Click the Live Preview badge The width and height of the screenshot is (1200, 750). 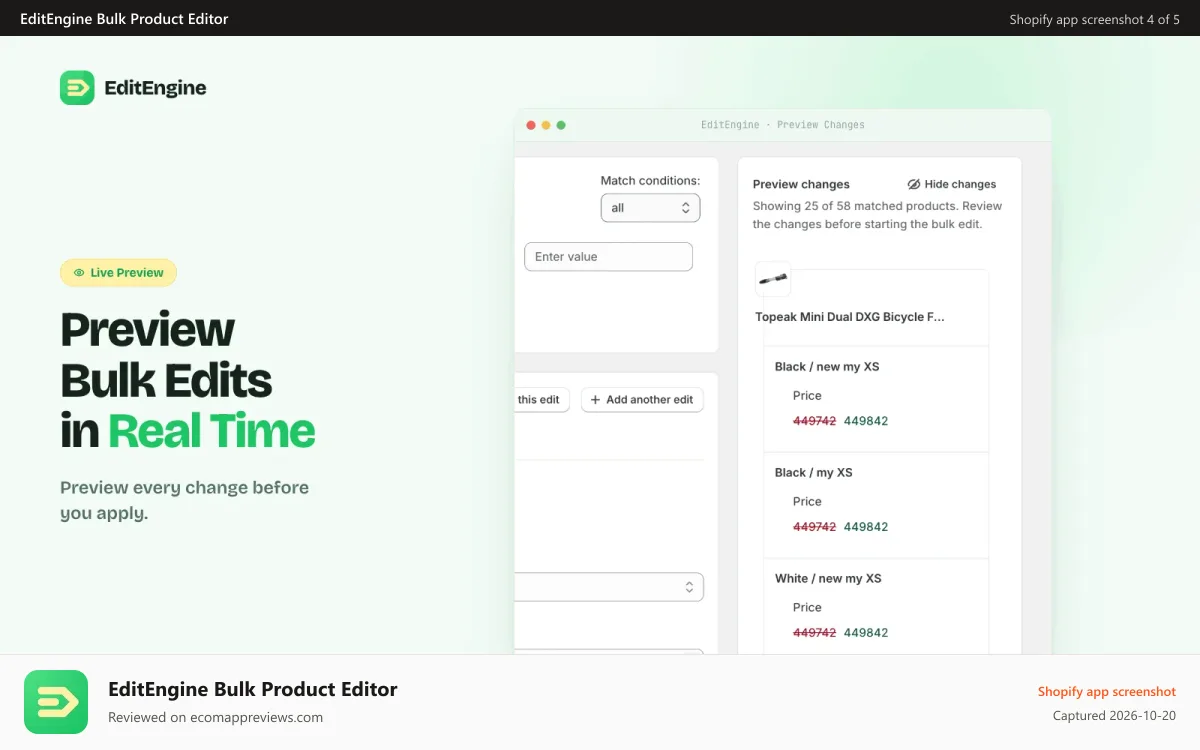tap(118, 273)
